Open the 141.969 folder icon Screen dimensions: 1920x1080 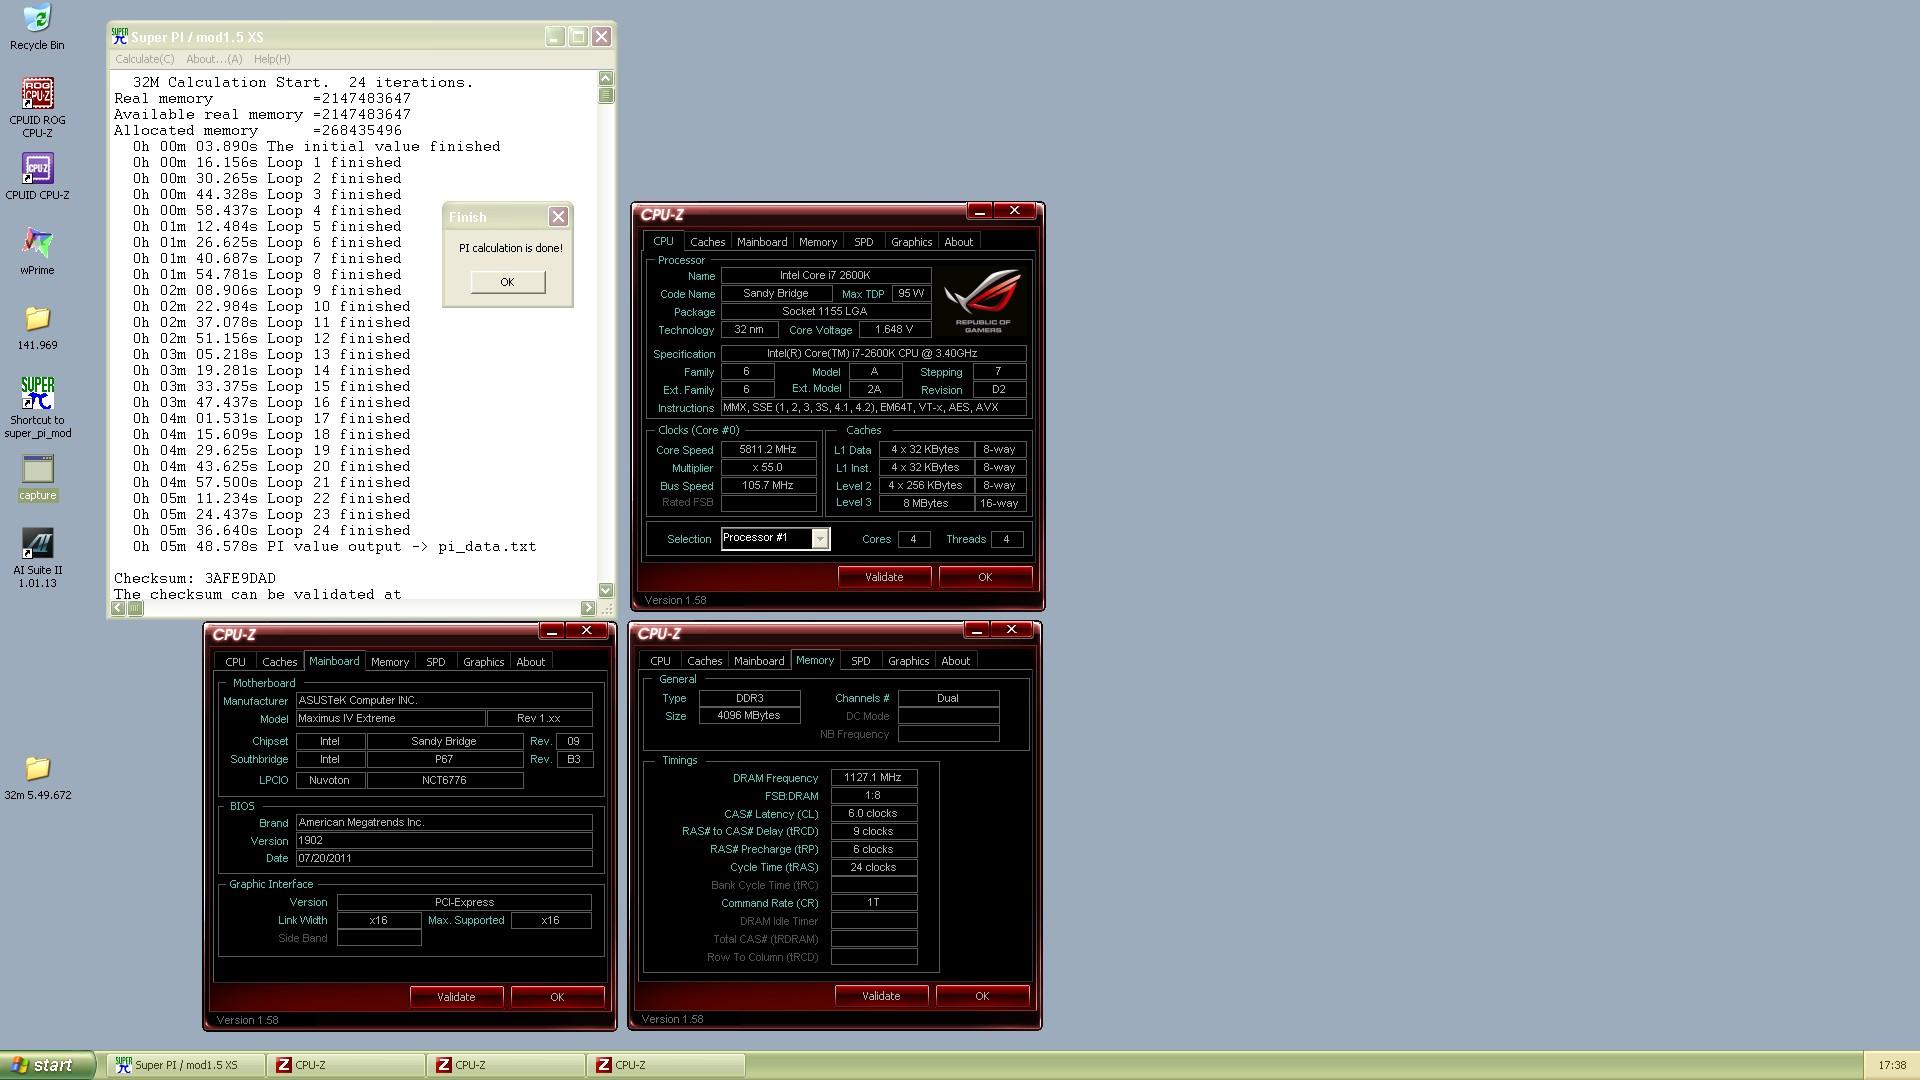pyautogui.click(x=37, y=327)
